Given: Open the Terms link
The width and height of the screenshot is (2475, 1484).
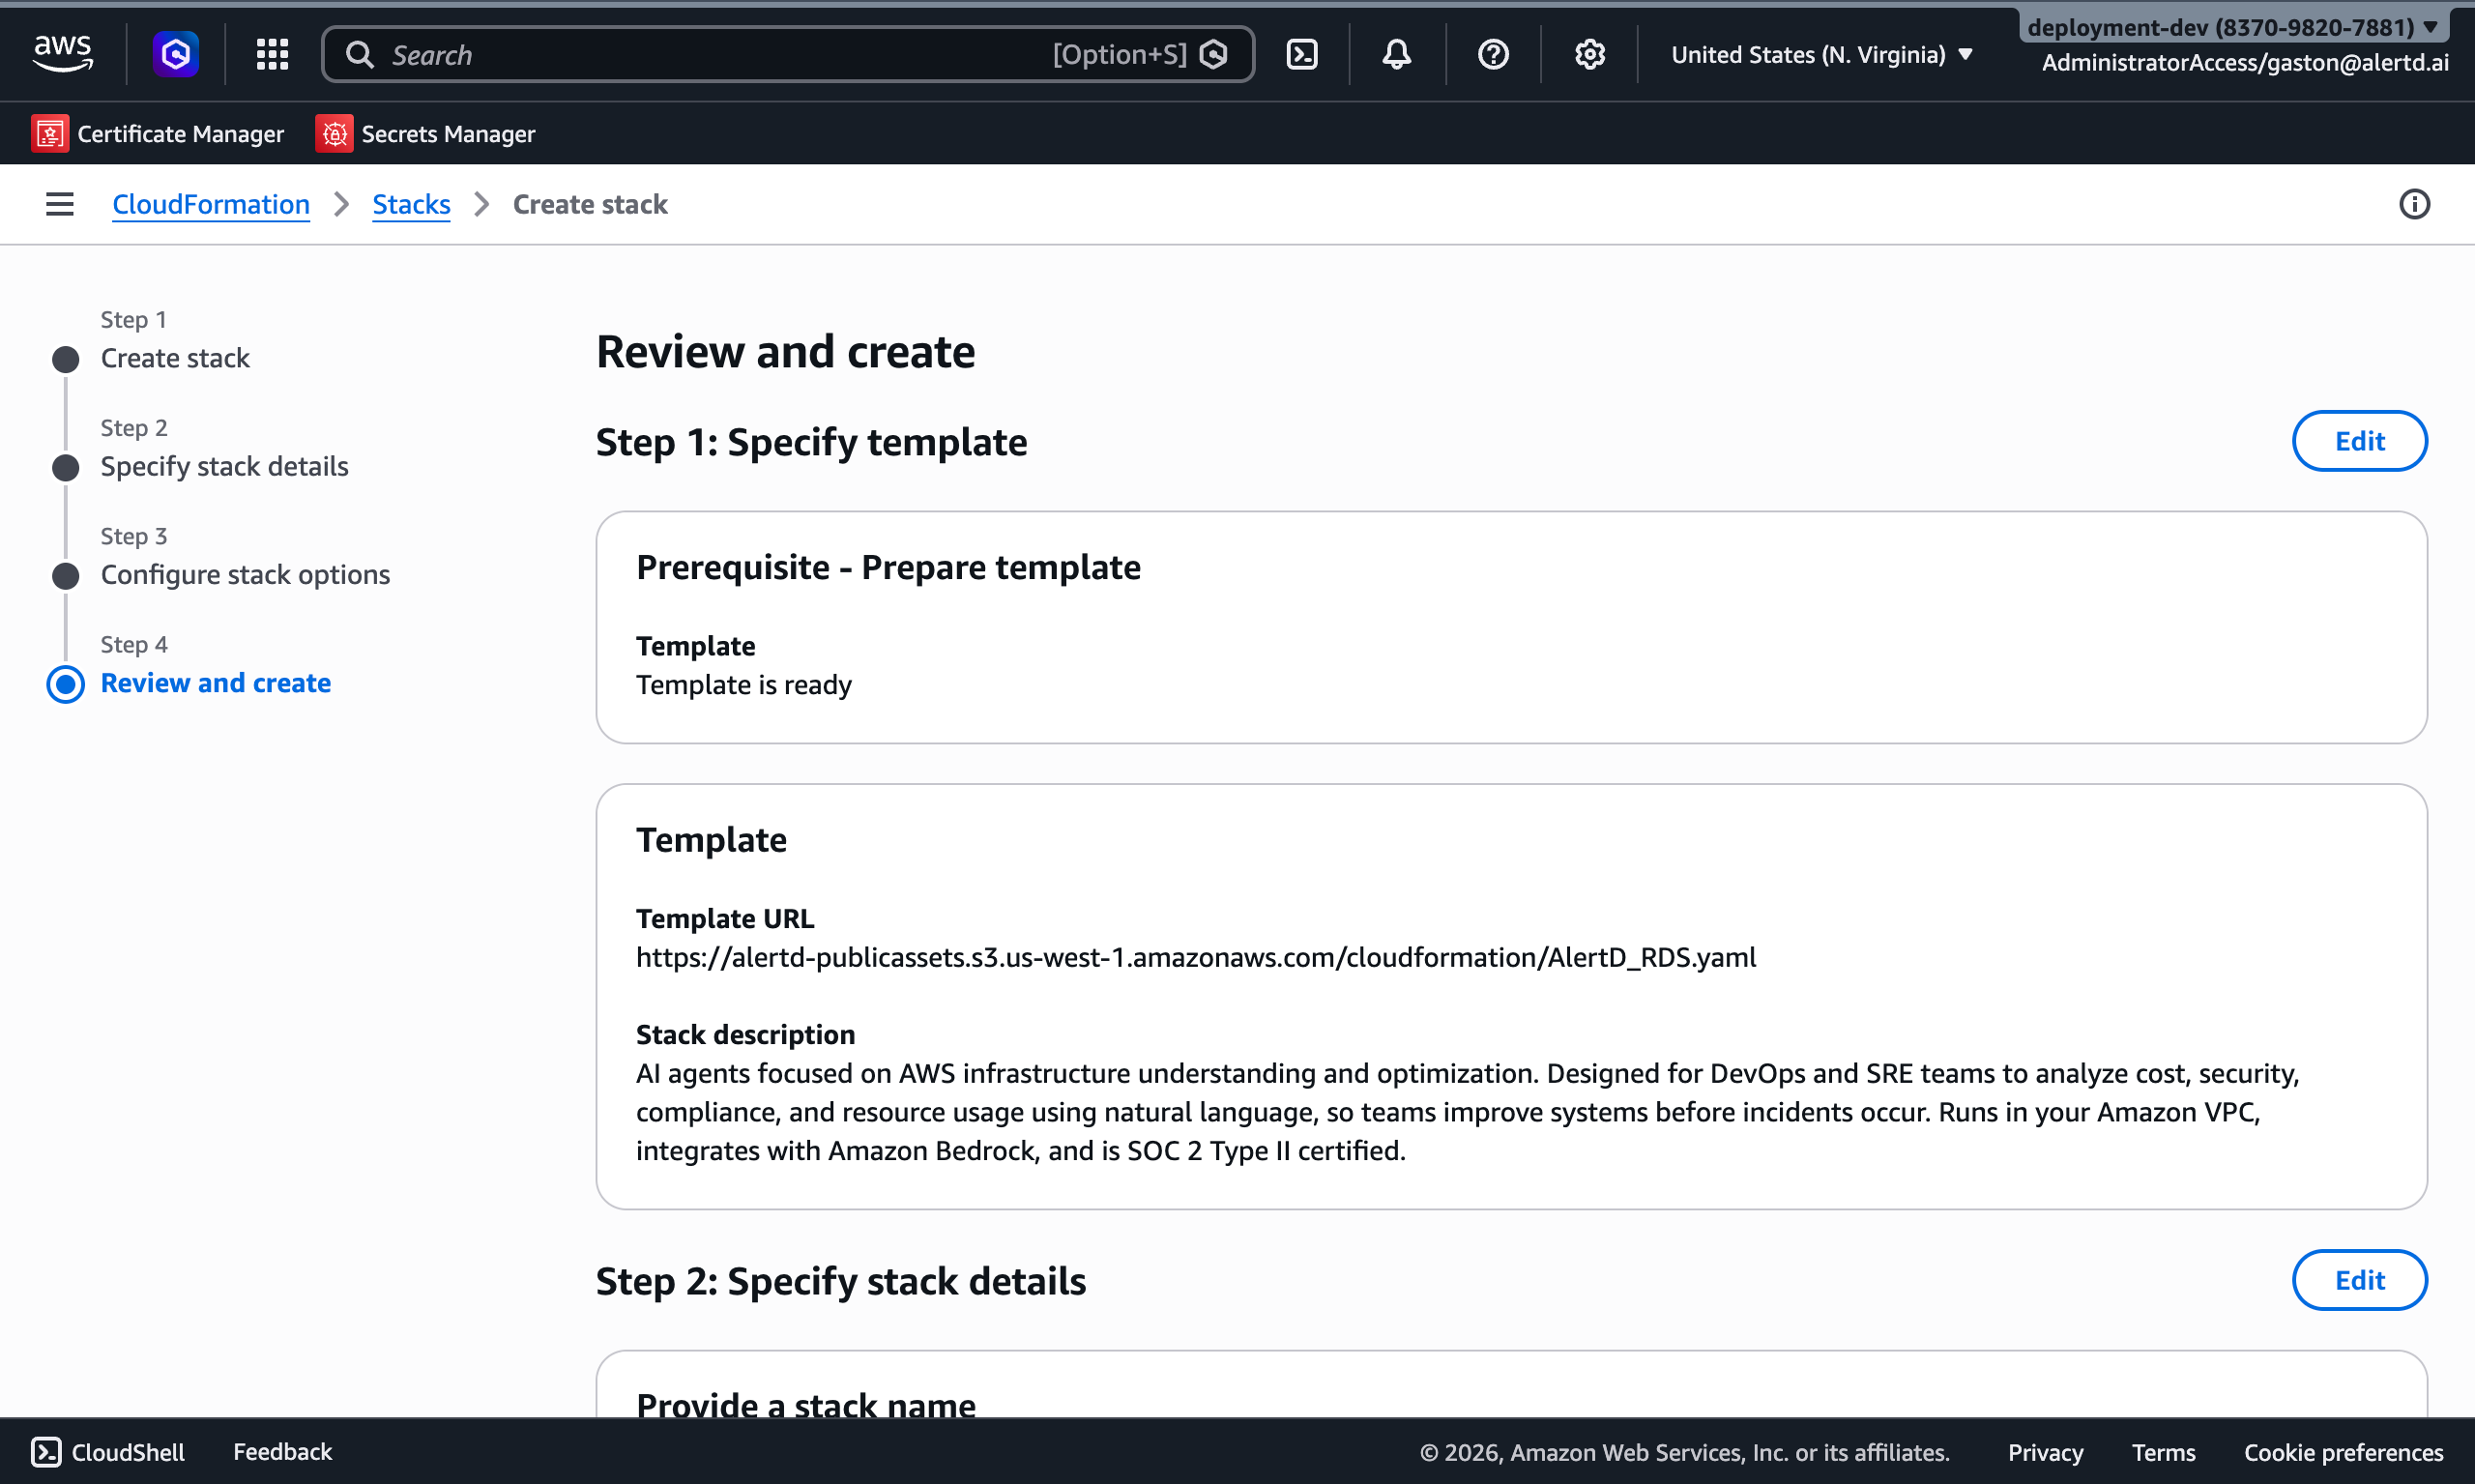Looking at the screenshot, I should (x=2163, y=1452).
